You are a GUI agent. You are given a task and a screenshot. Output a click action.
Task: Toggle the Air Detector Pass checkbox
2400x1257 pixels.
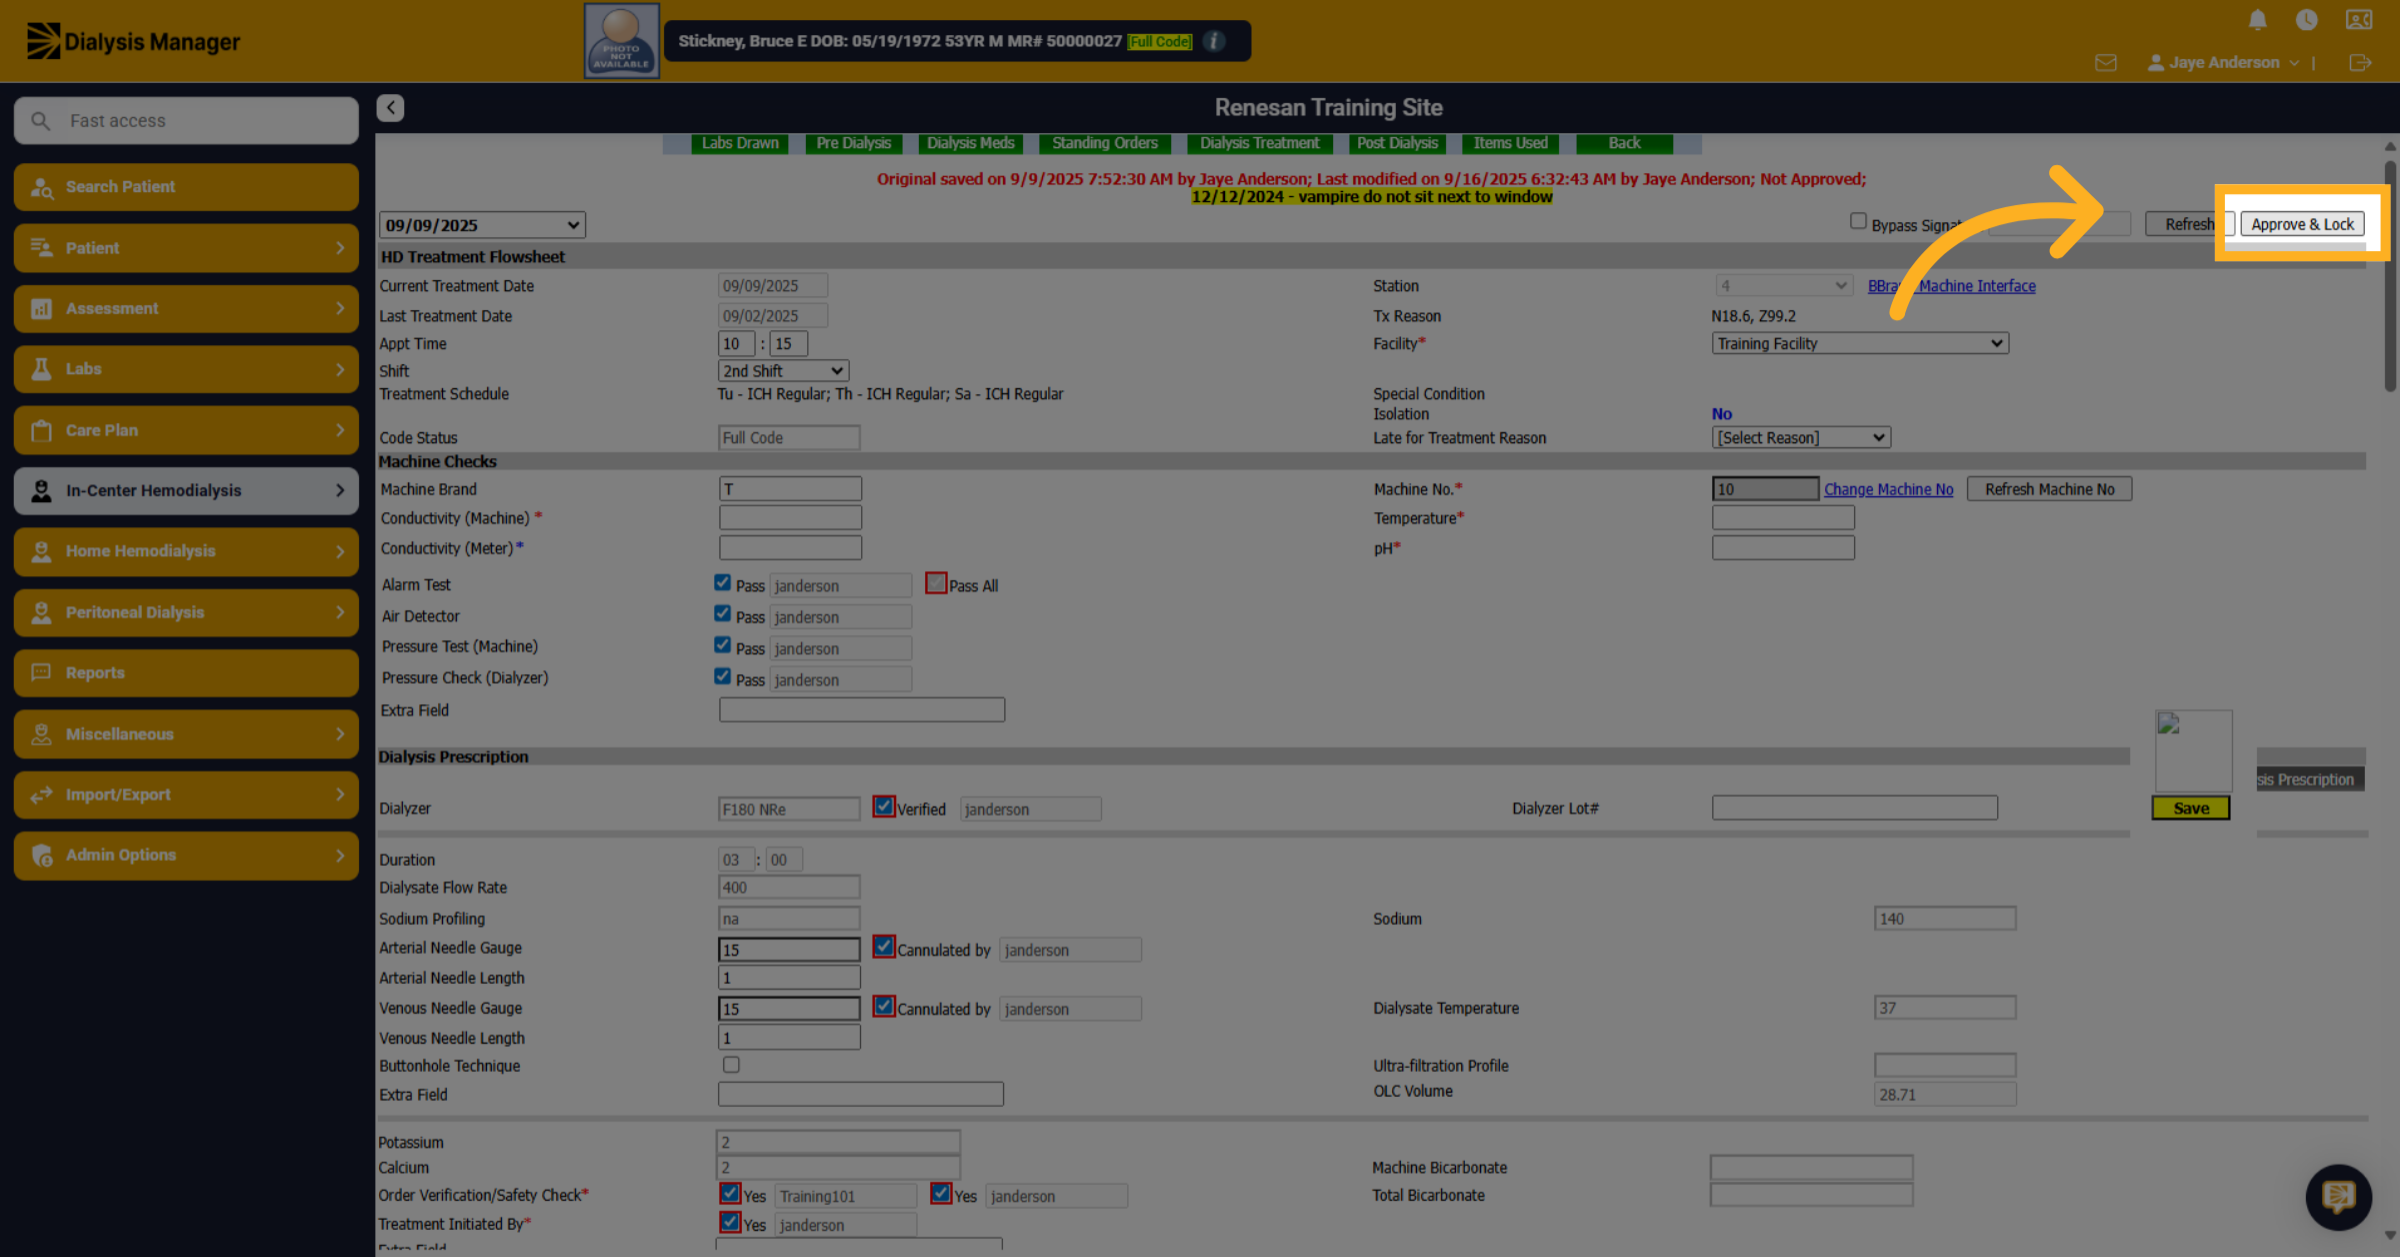coord(722,613)
